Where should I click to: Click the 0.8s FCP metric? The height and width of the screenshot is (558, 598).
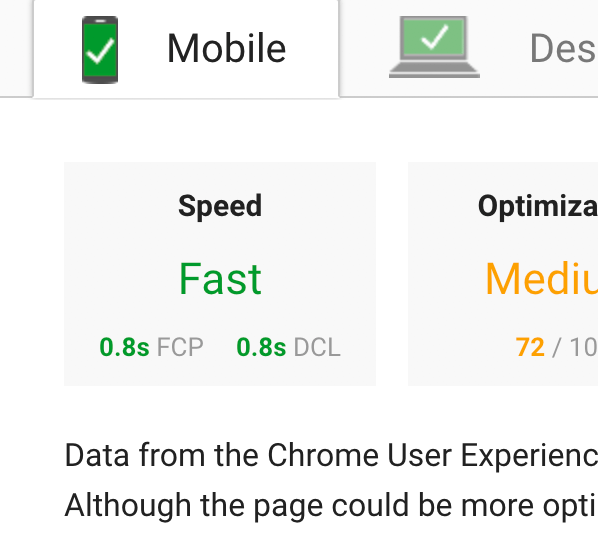tap(151, 347)
